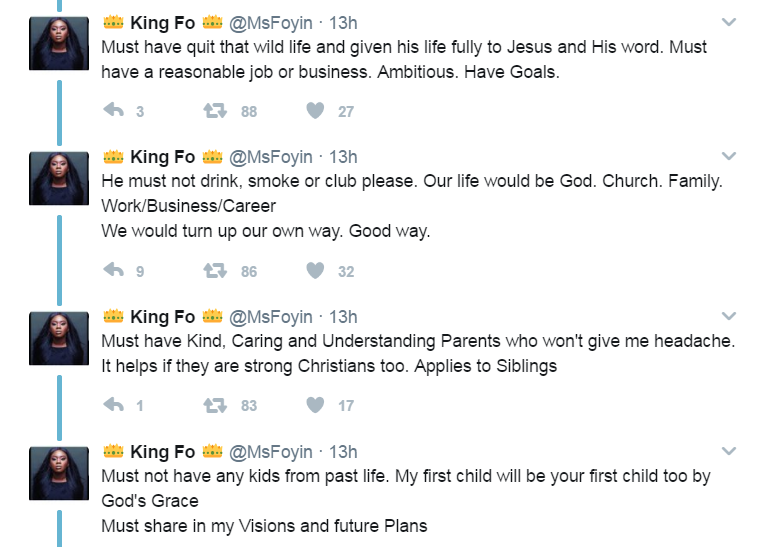Retweet the tweet with 86 retweets

tap(213, 270)
